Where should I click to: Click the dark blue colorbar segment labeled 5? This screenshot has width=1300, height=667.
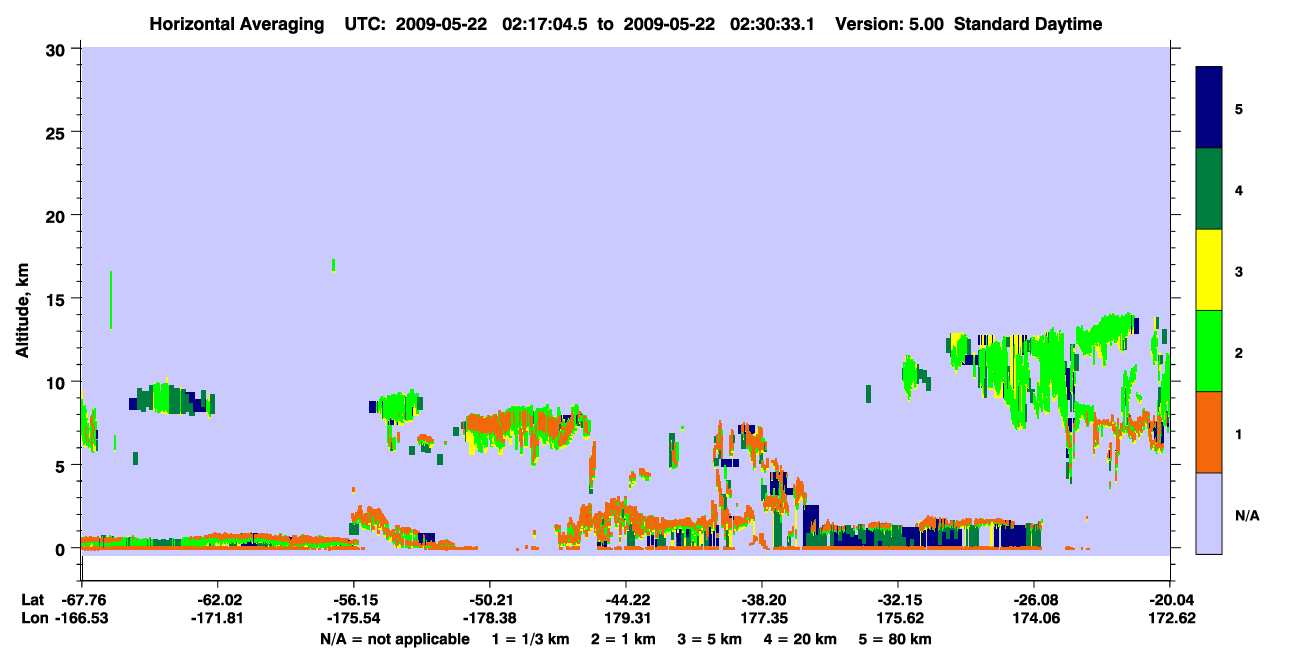coord(1209,108)
